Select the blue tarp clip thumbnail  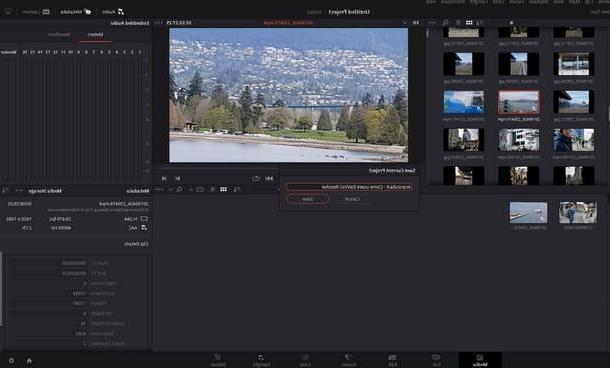click(464, 102)
